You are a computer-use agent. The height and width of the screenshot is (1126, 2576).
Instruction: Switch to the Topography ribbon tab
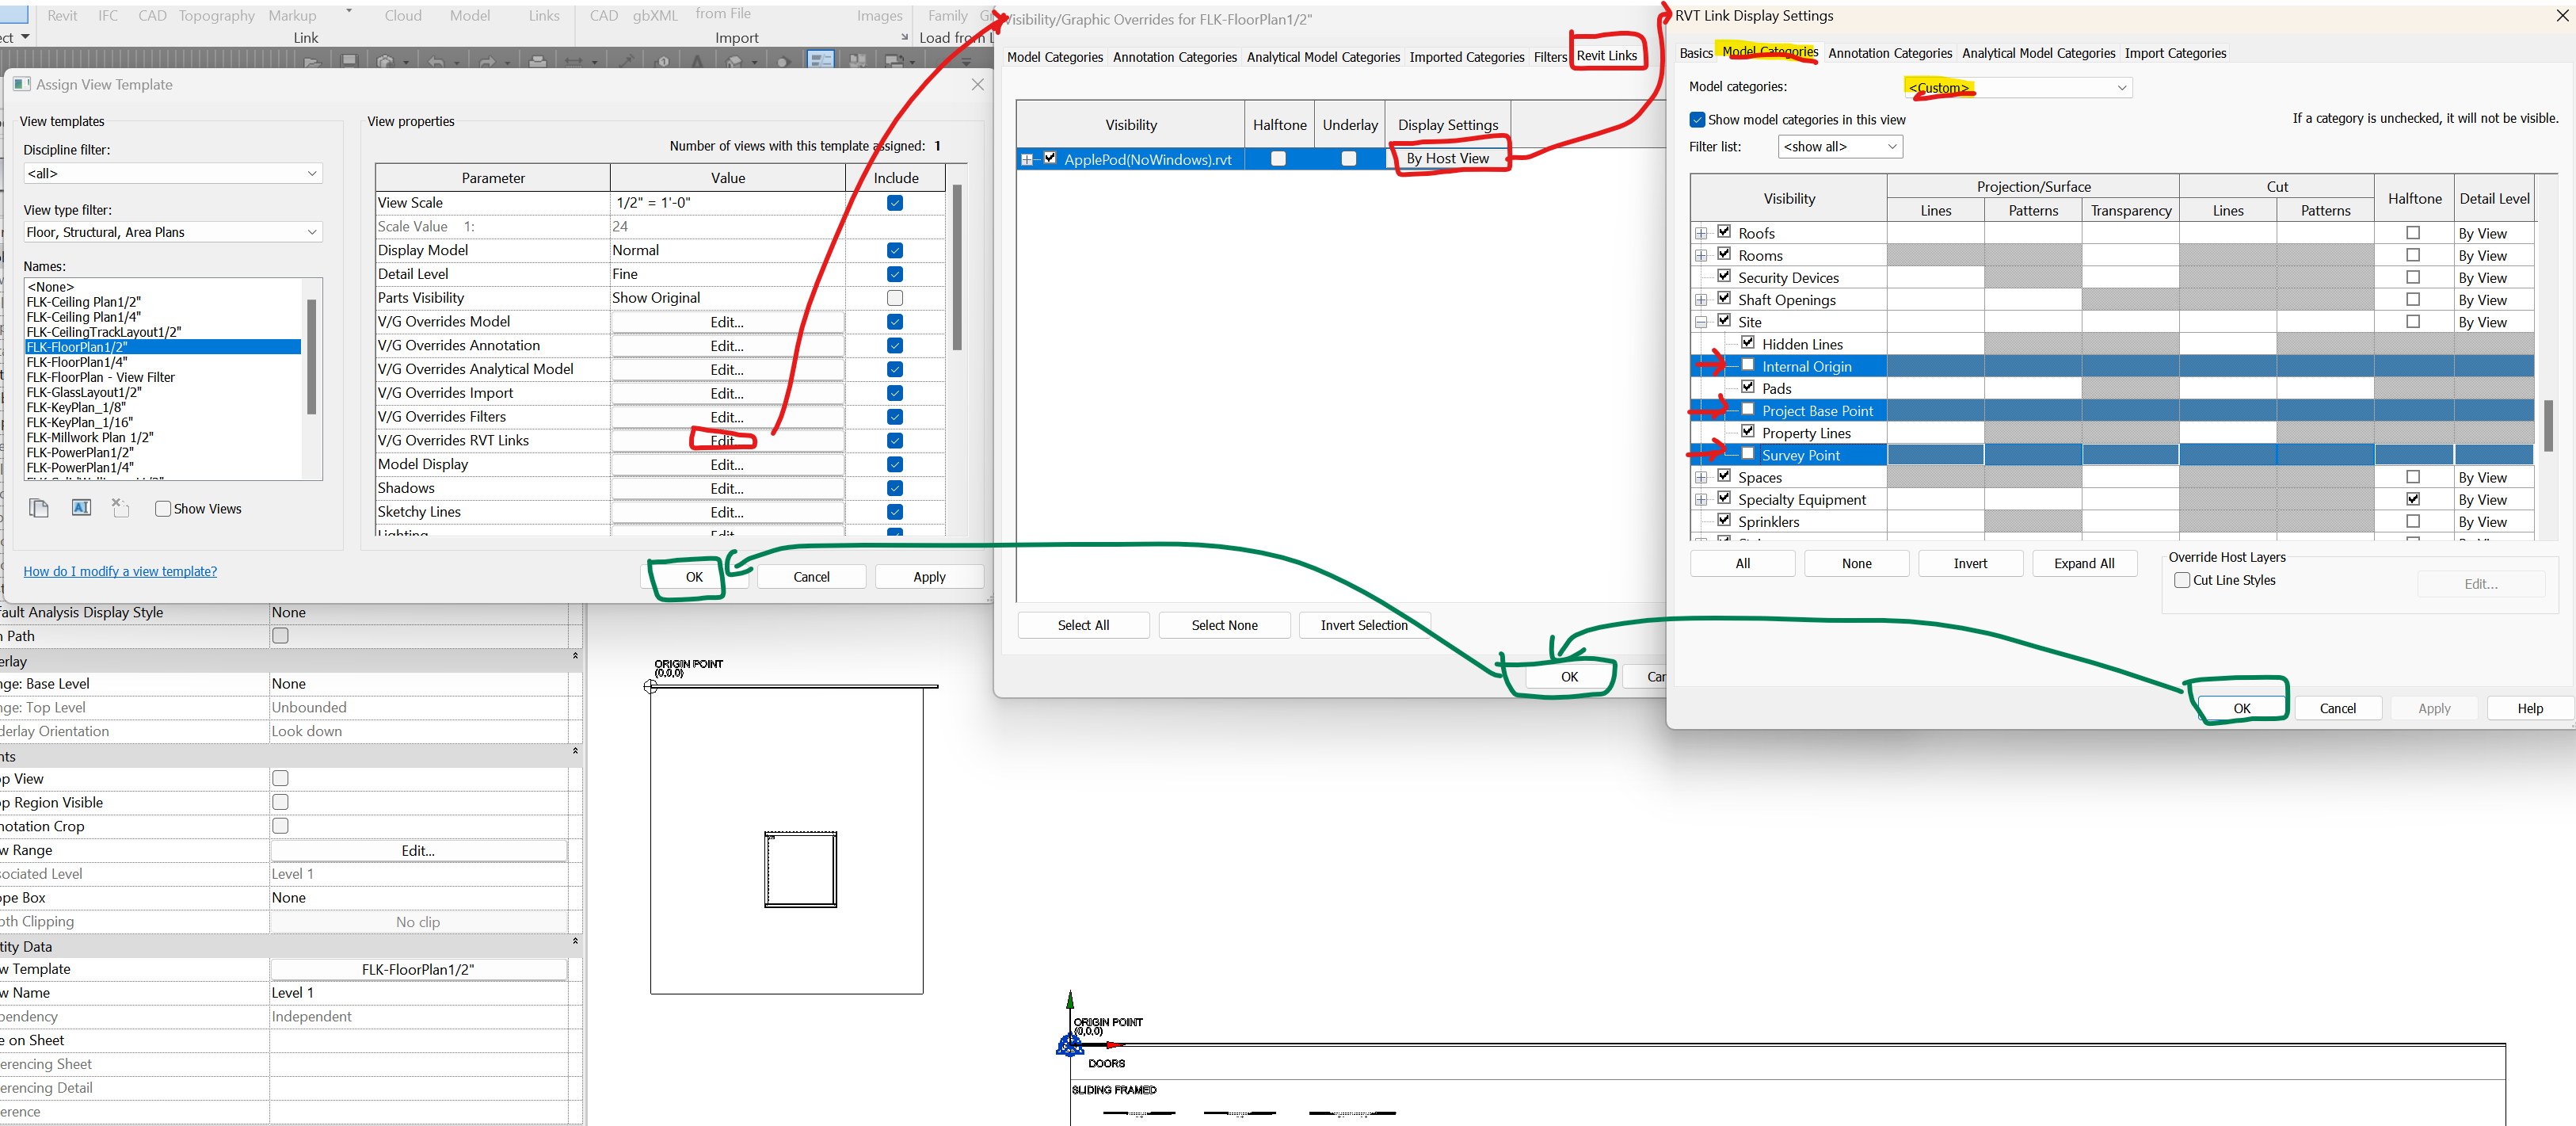216,15
